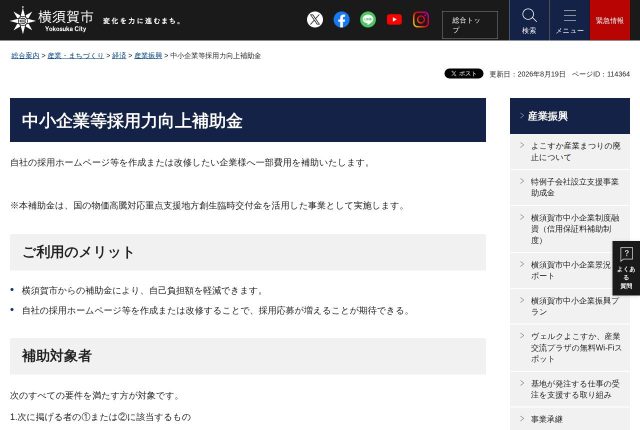Go to 総合案内 breadcrumb link

click(x=25, y=55)
